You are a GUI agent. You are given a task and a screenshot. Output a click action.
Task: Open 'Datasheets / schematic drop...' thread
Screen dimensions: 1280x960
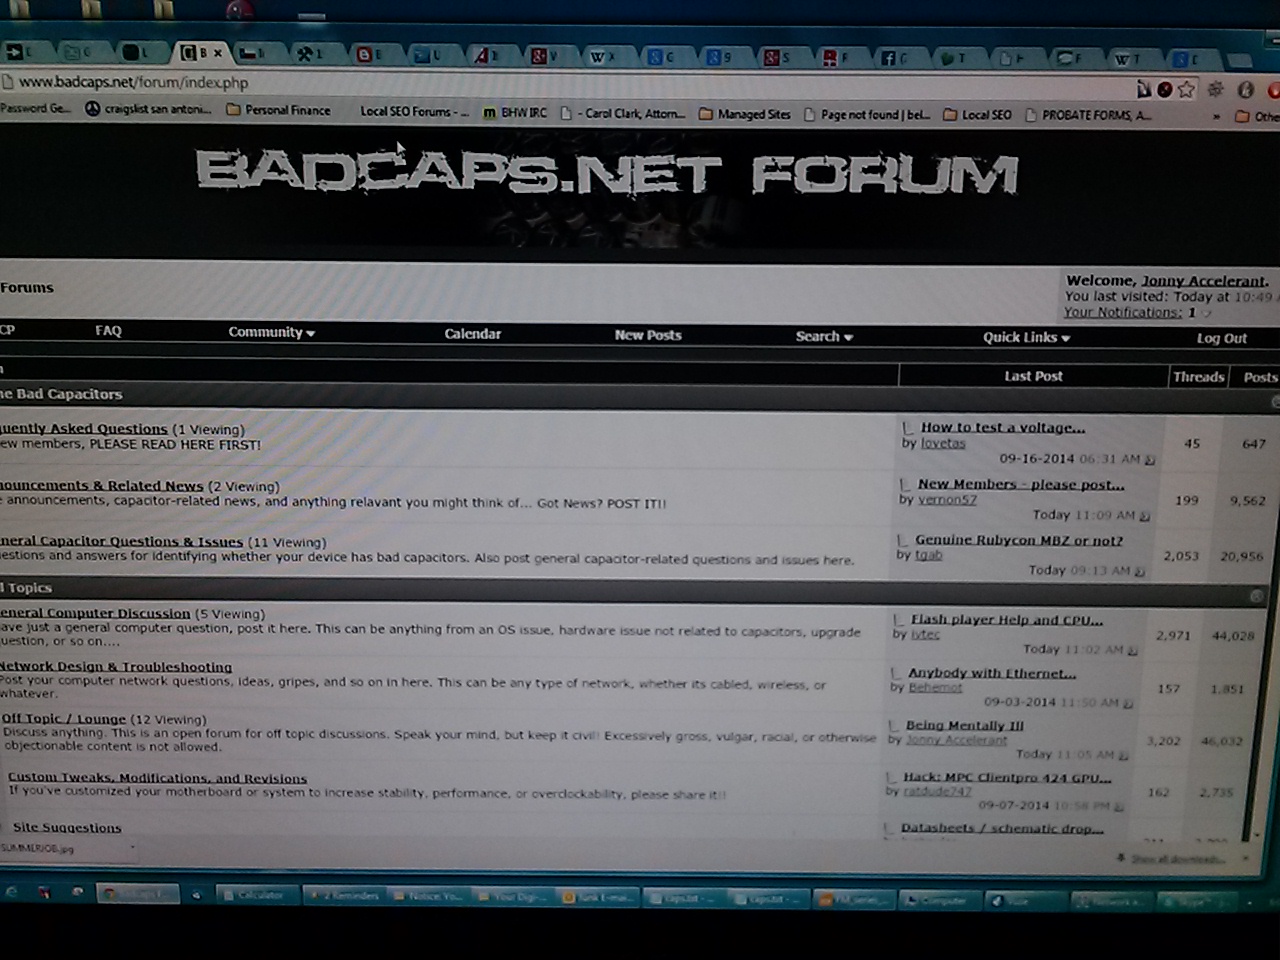[1002, 828]
